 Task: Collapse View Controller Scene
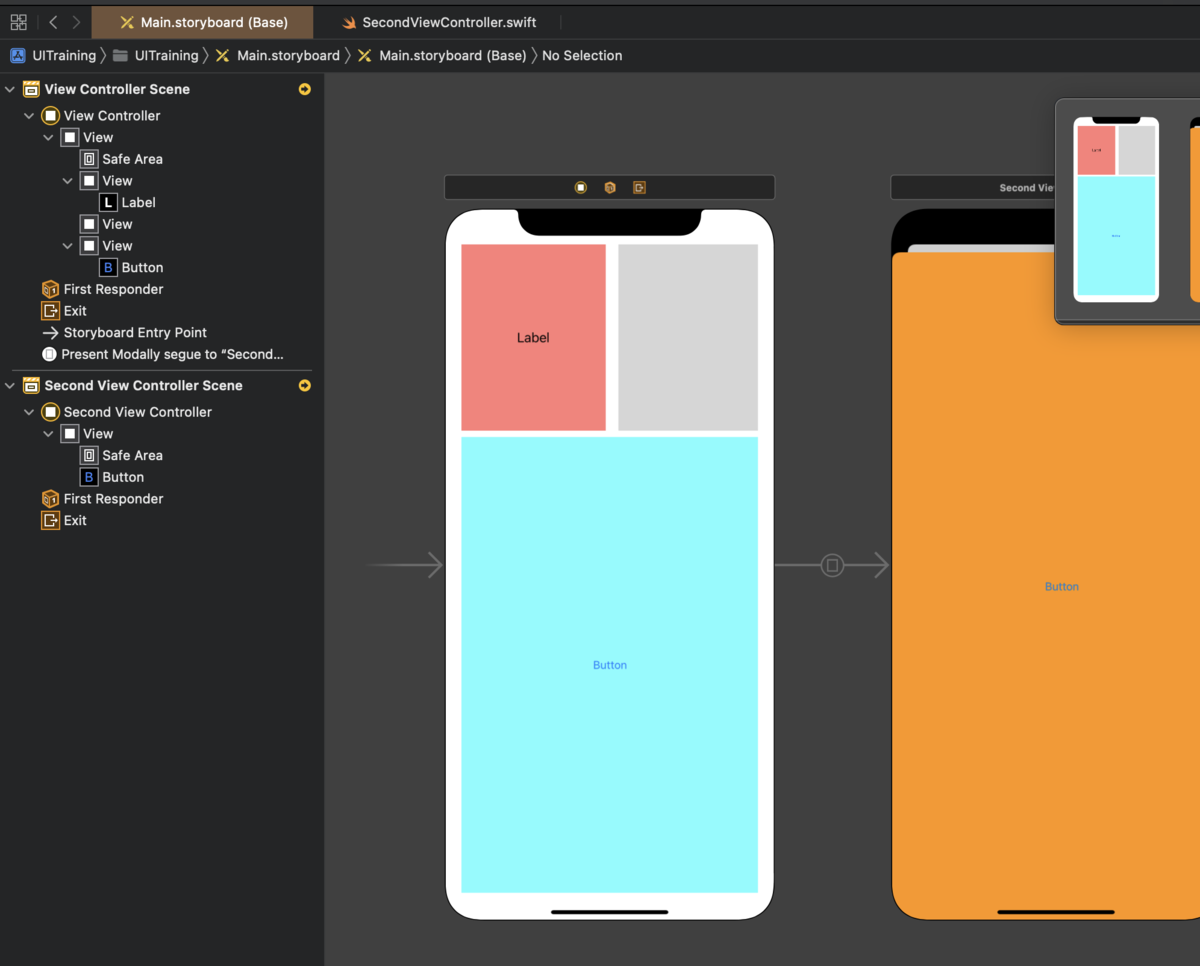point(10,89)
